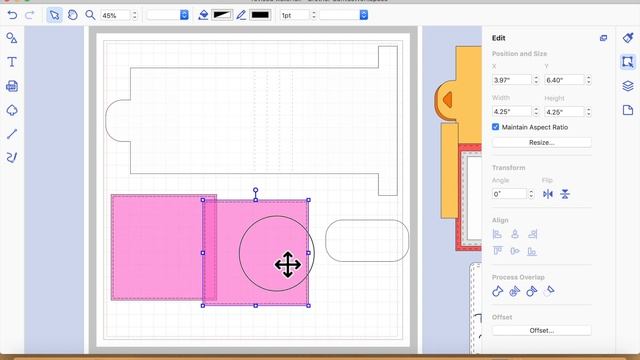Pick the fill color swatch
640x360 pixels.
[x=222, y=15]
